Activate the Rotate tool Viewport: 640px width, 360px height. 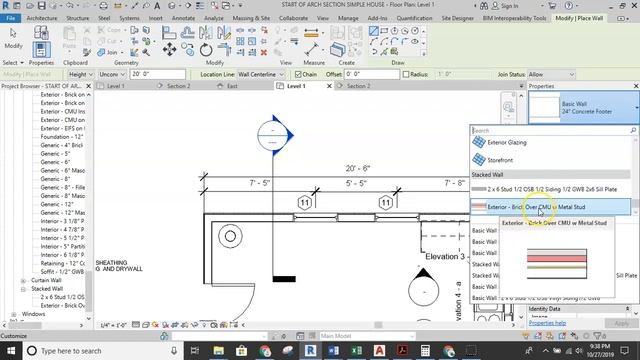(206, 50)
